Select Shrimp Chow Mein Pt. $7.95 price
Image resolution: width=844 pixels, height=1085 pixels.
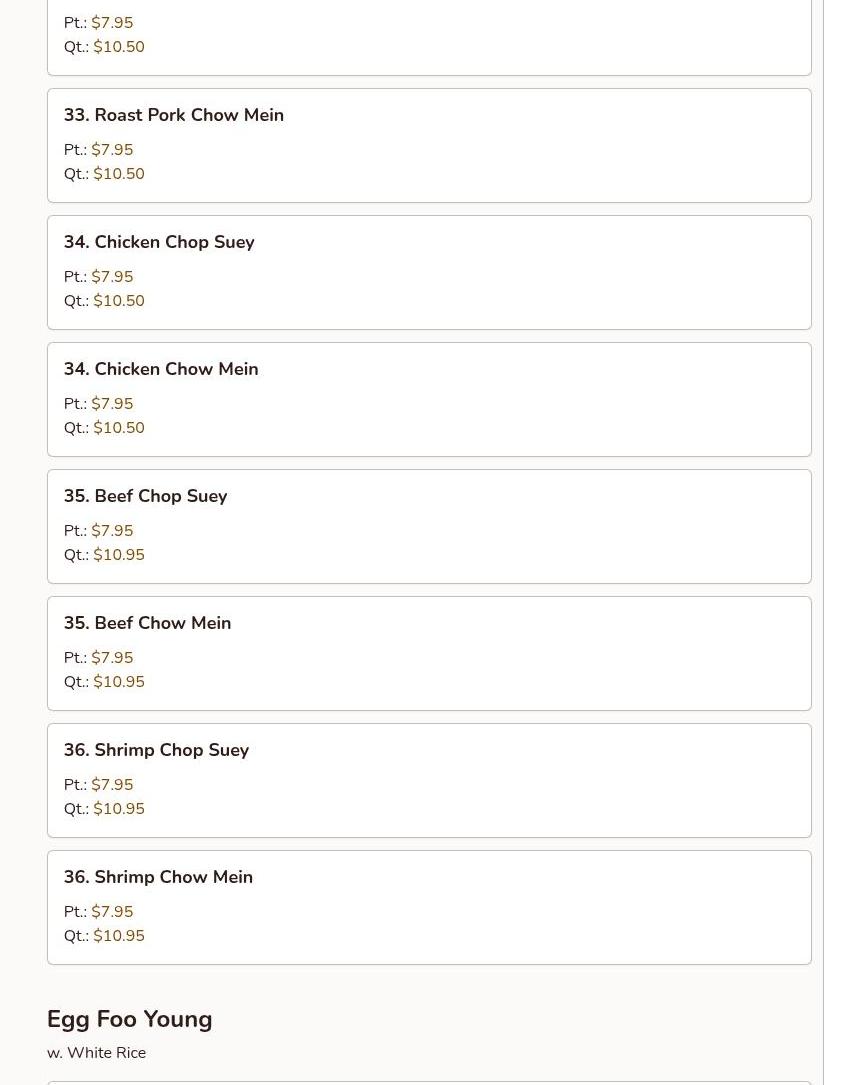coord(112,911)
